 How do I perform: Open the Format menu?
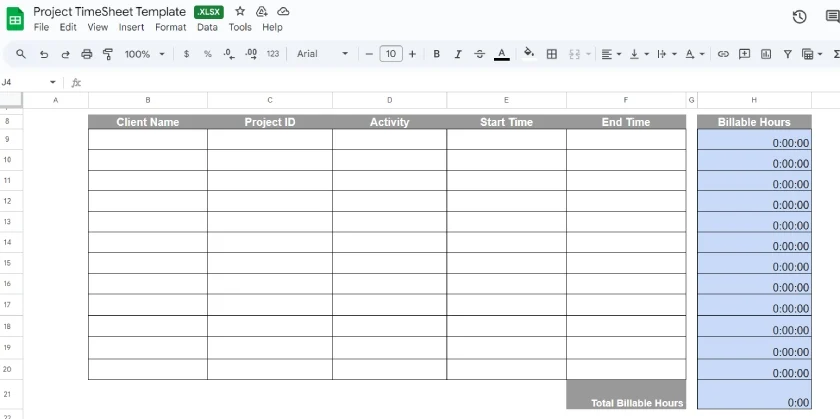[x=170, y=27]
